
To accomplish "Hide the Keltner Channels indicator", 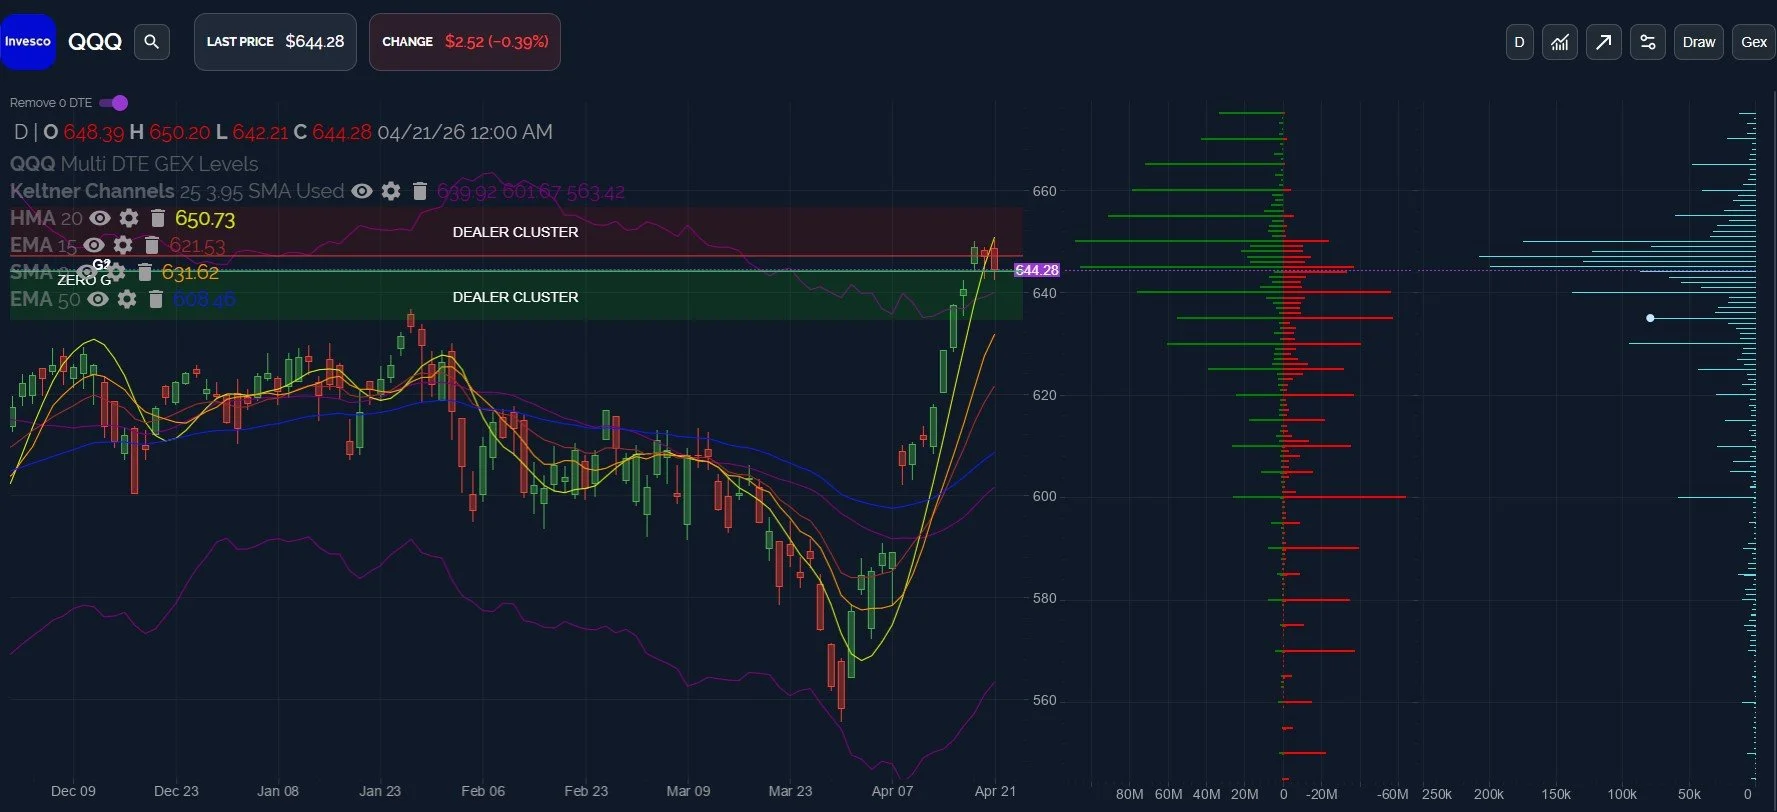I will pyautogui.click(x=362, y=191).
